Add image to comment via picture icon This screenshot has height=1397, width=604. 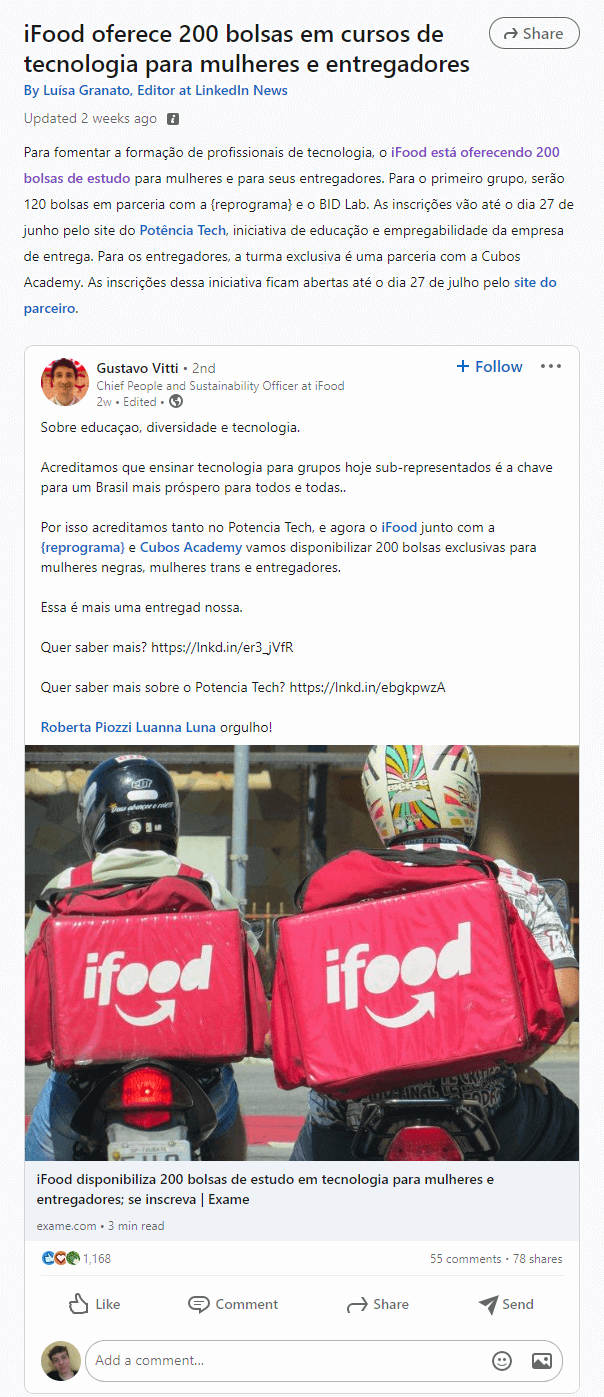pos(542,1361)
